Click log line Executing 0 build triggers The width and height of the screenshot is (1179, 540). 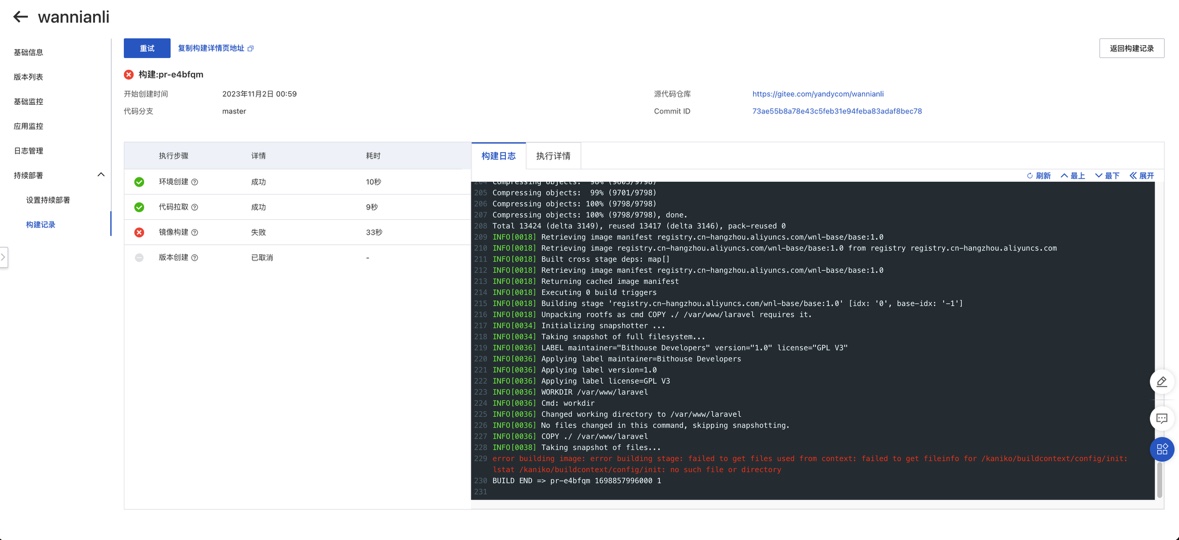pyautogui.click(x=574, y=292)
